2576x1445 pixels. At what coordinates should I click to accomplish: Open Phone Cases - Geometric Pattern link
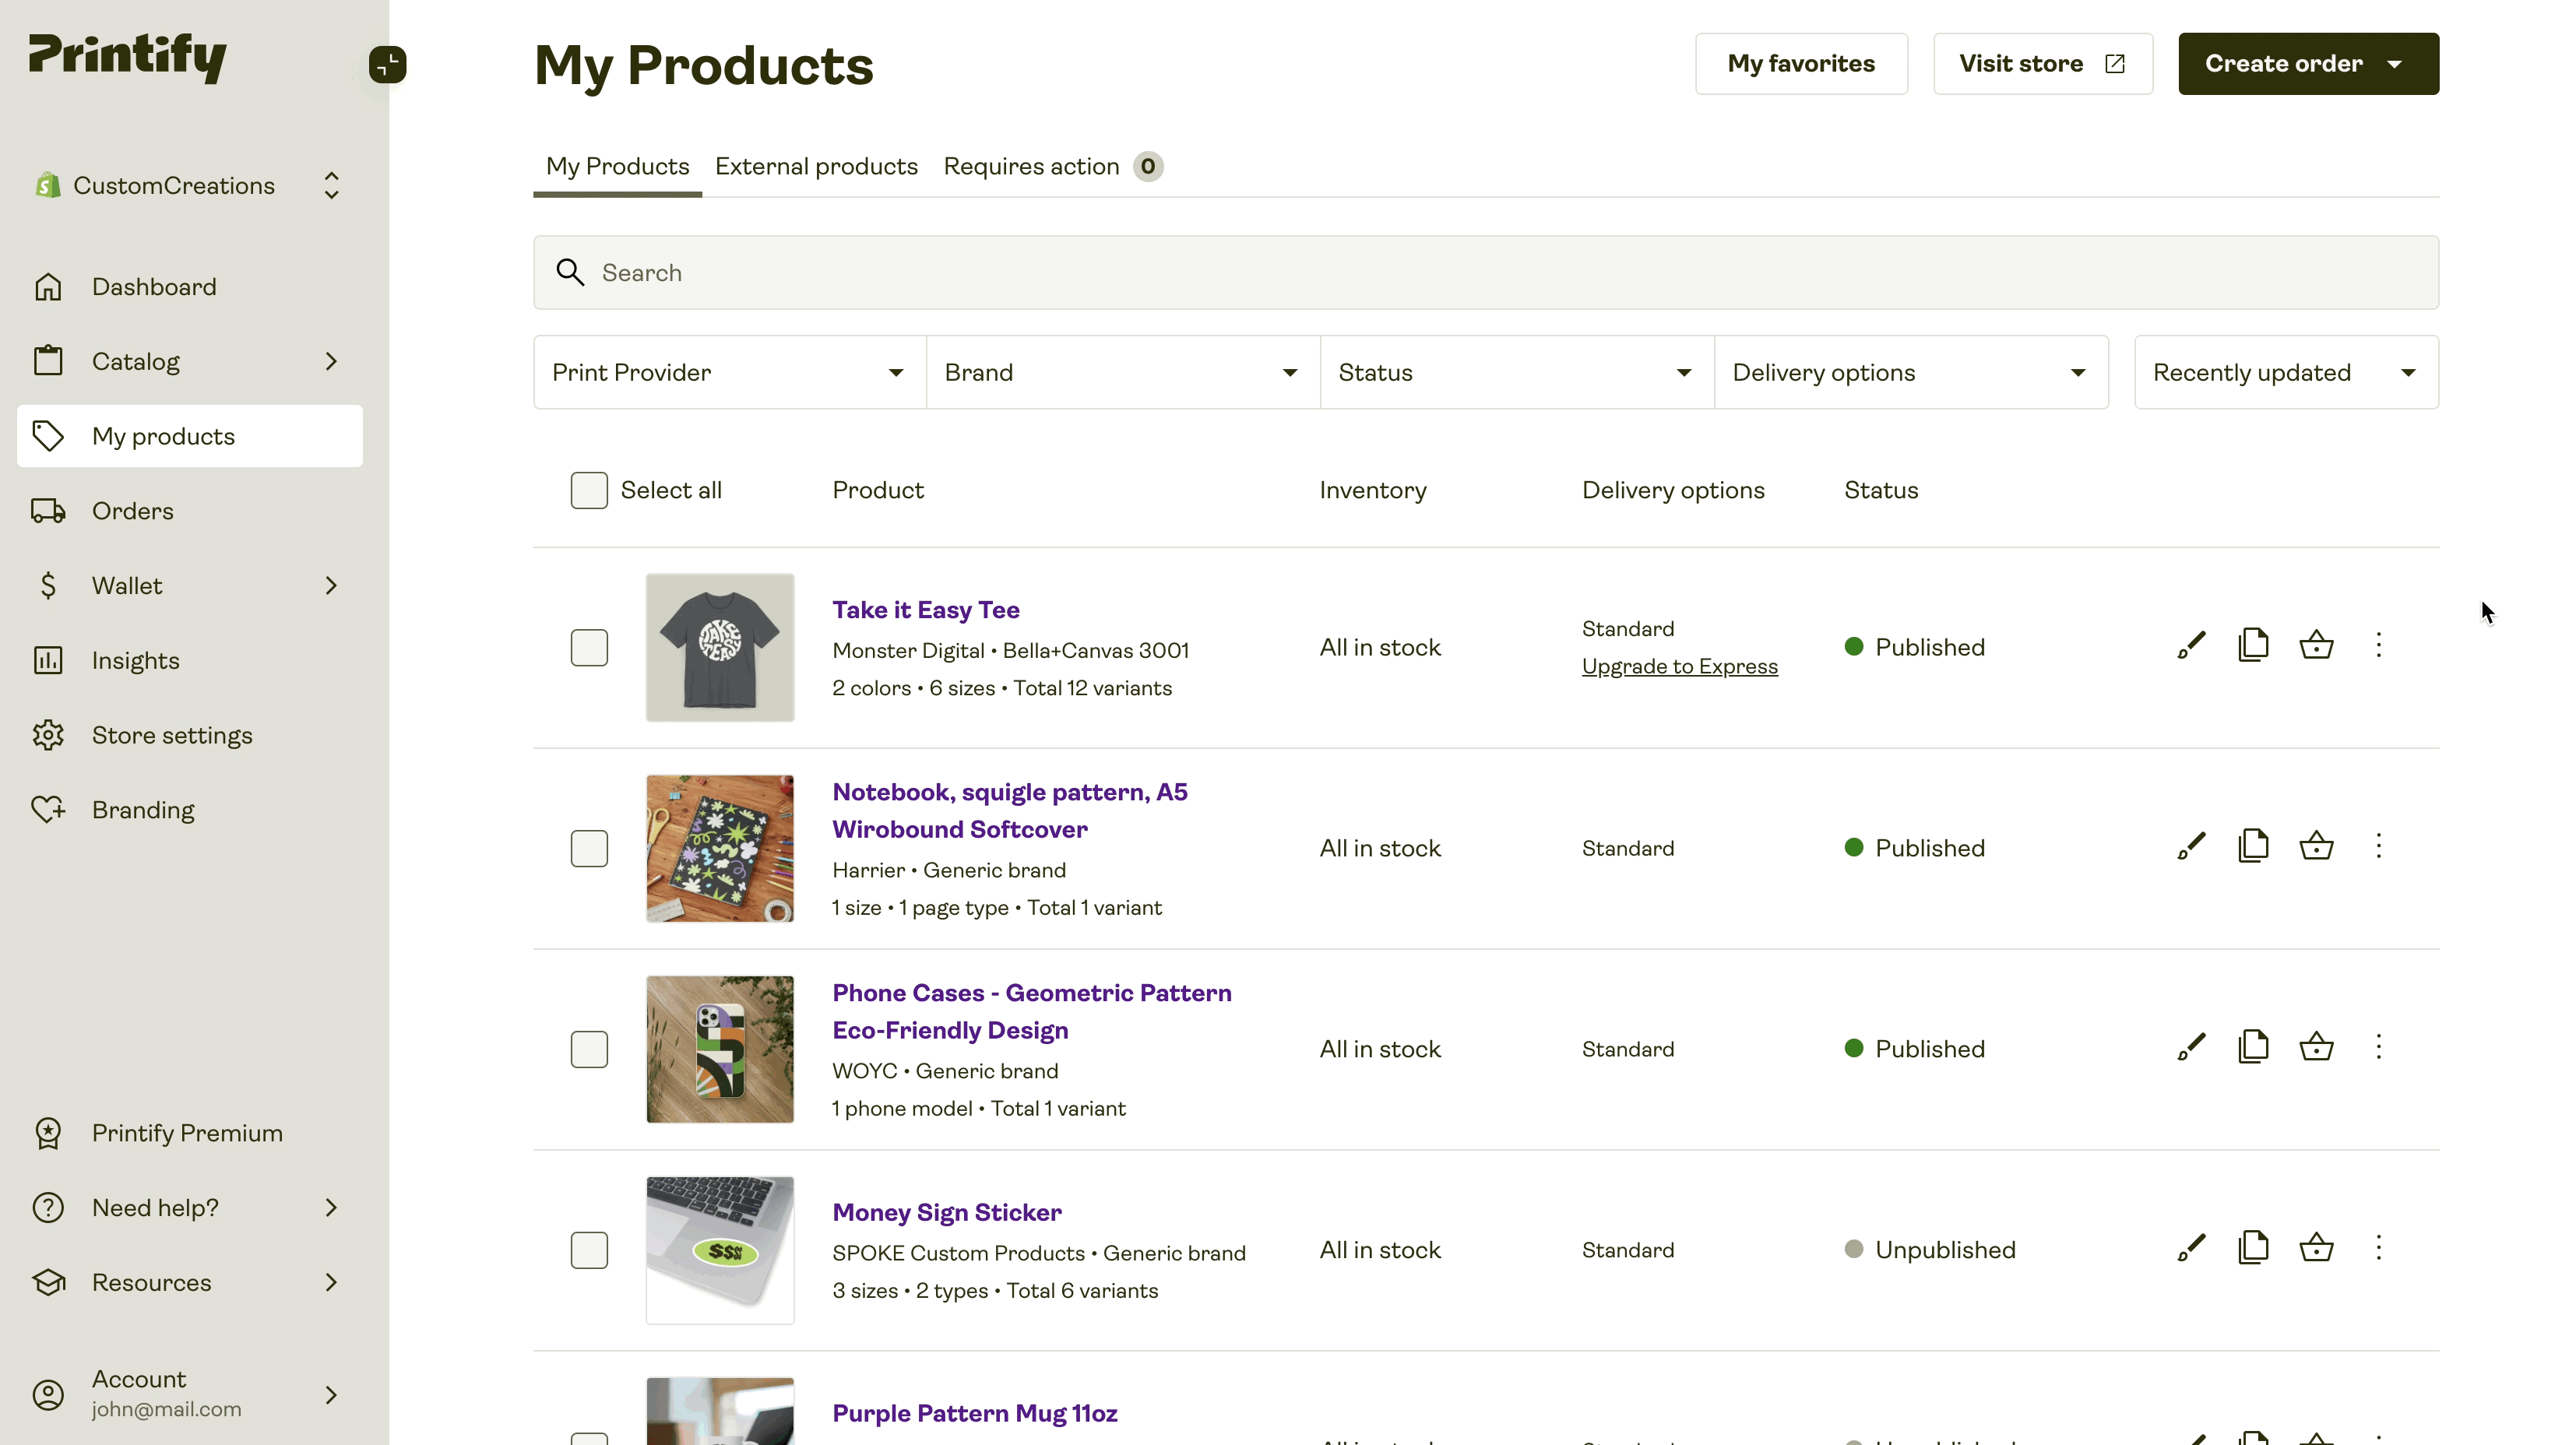(x=1032, y=1012)
